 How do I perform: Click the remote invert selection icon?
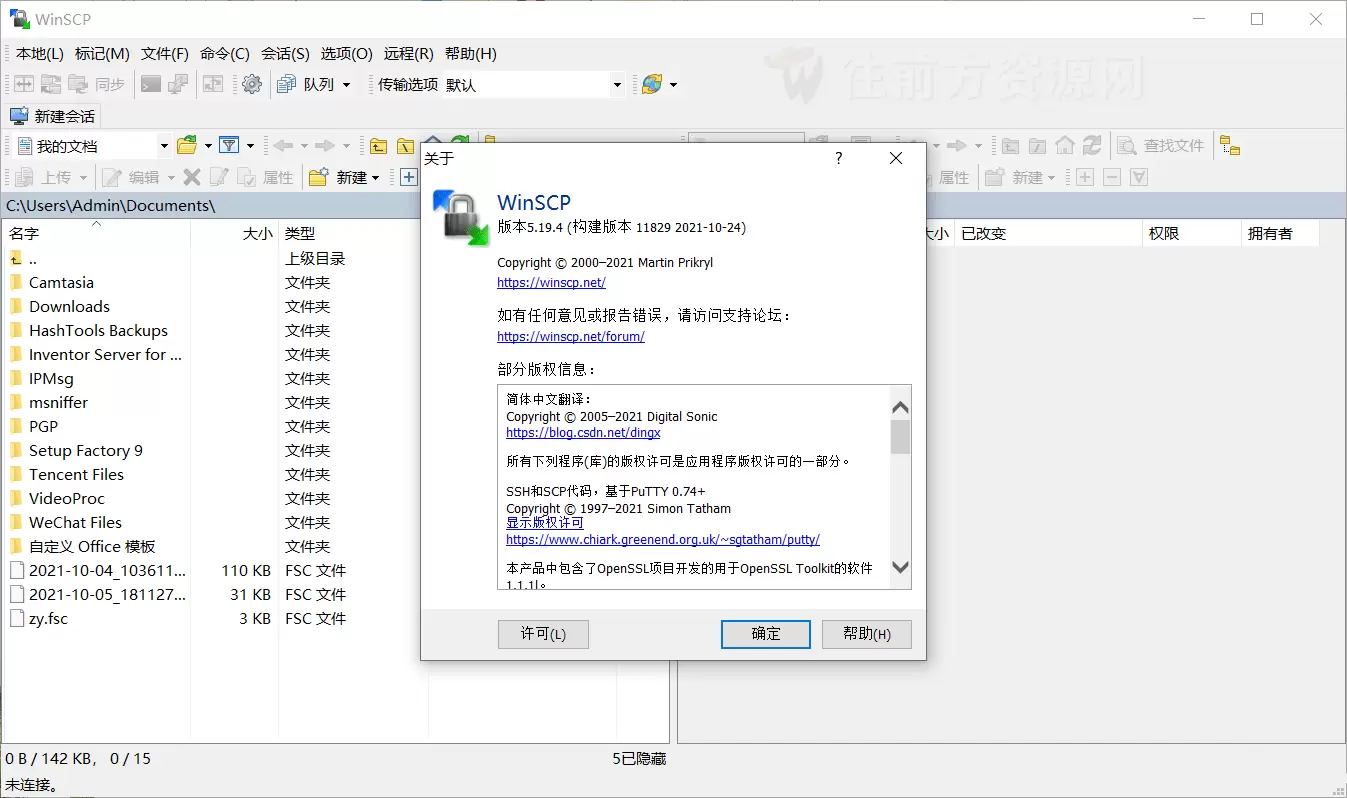click(x=1138, y=177)
